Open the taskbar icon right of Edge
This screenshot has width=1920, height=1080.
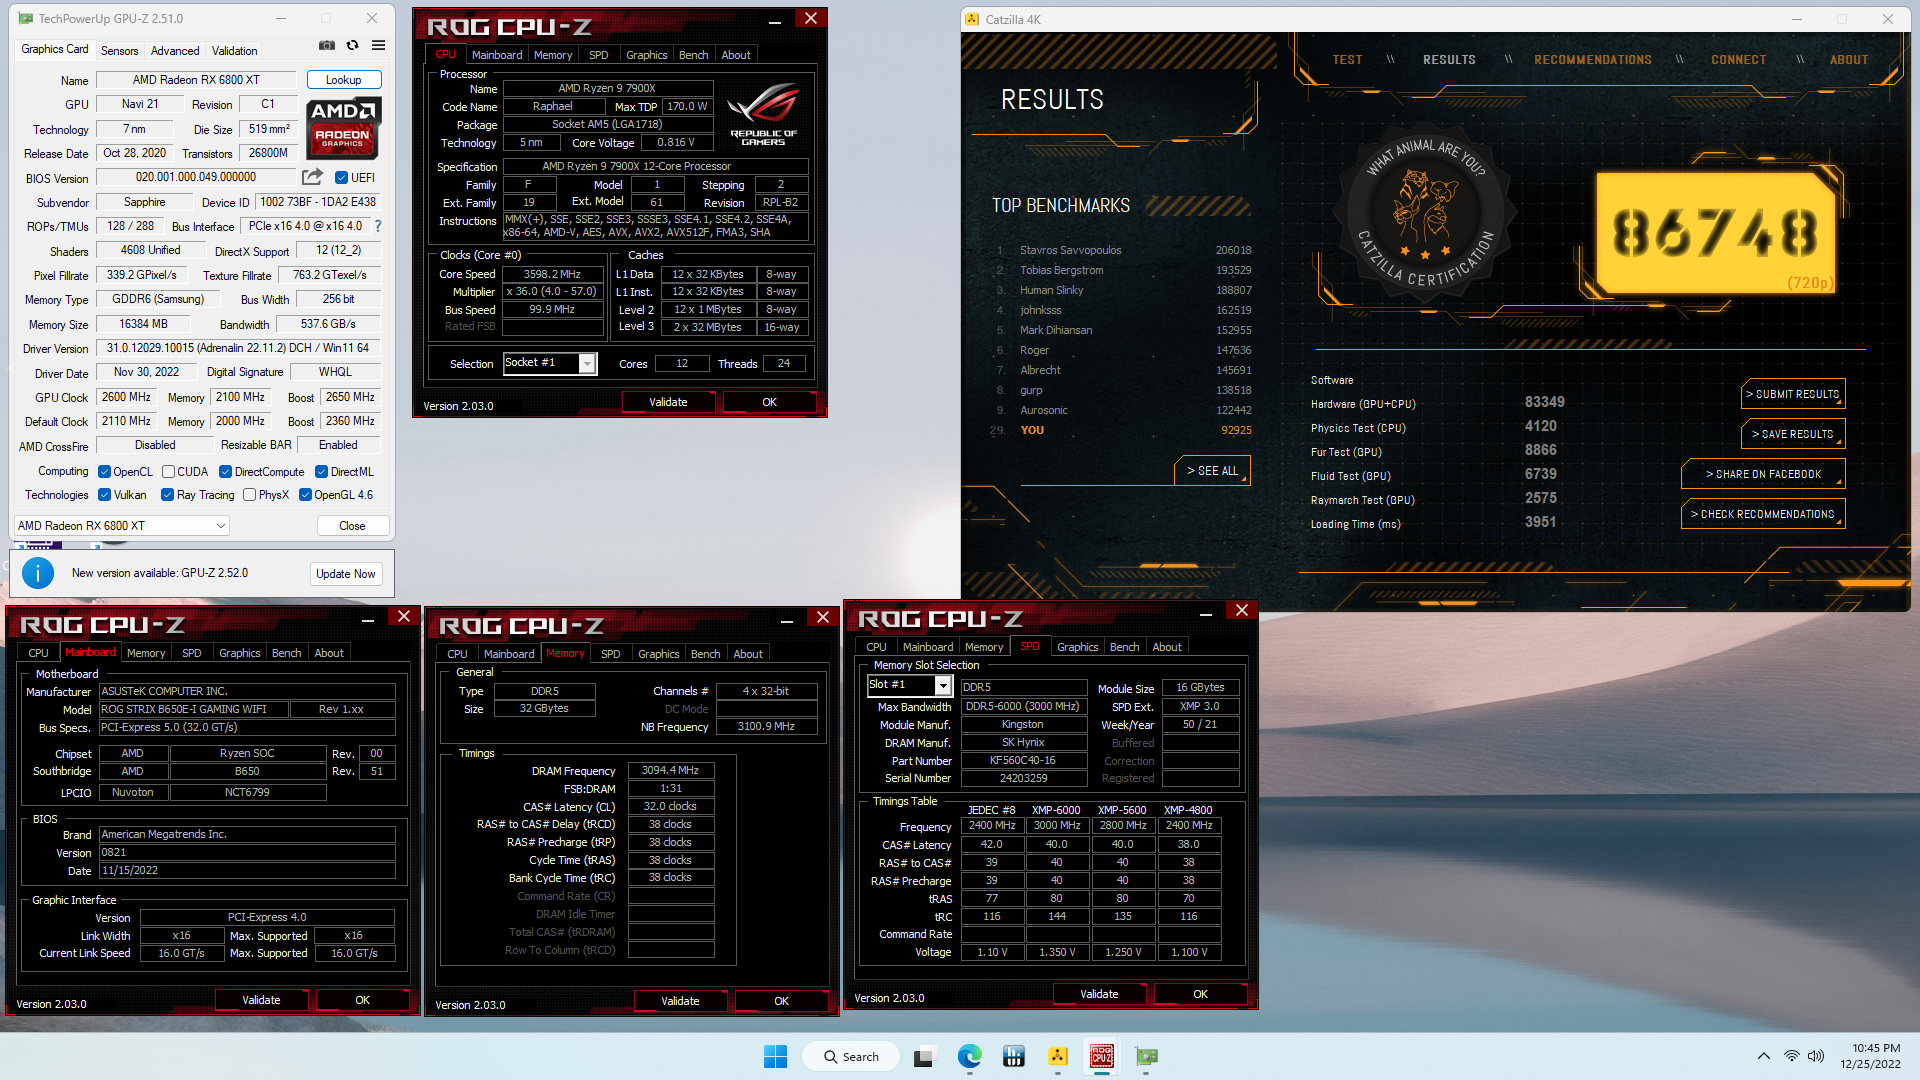pyautogui.click(x=1013, y=1056)
